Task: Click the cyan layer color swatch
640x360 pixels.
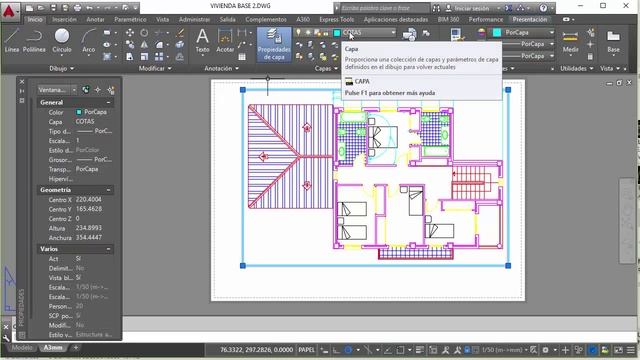Action: click(x=337, y=33)
